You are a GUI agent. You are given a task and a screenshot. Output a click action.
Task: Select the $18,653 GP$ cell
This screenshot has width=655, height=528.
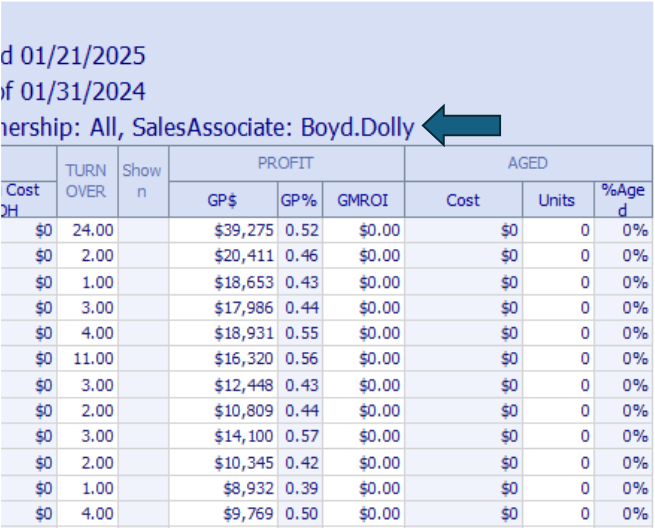click(223, 282)
